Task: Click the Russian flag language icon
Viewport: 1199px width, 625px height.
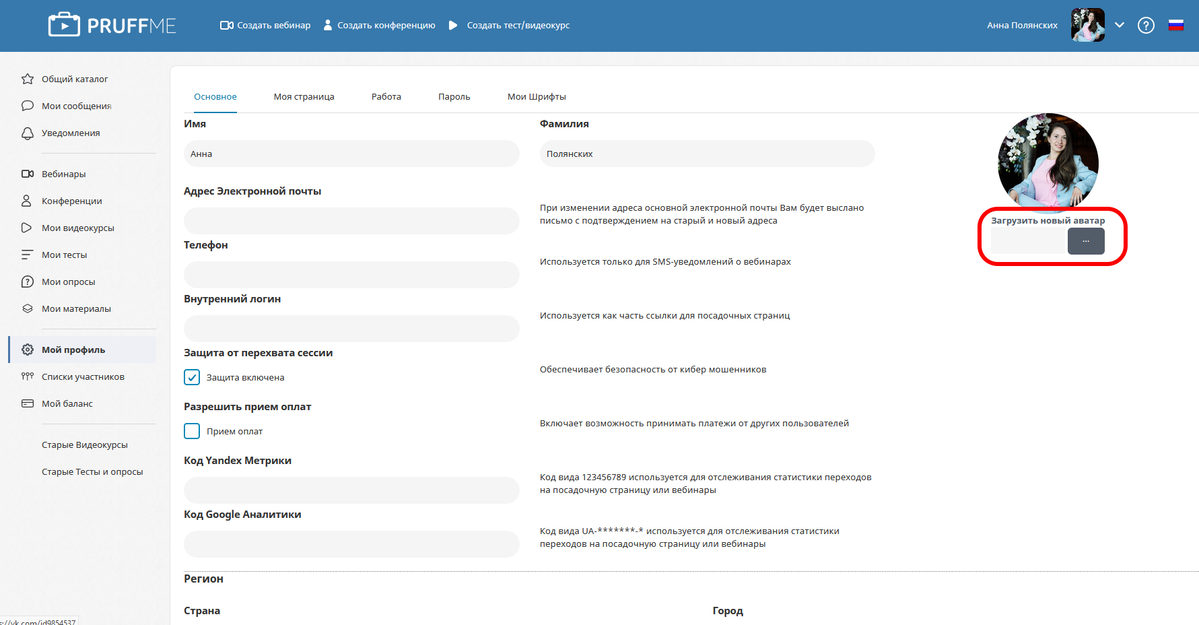Action: click(x=1176, y=25)
